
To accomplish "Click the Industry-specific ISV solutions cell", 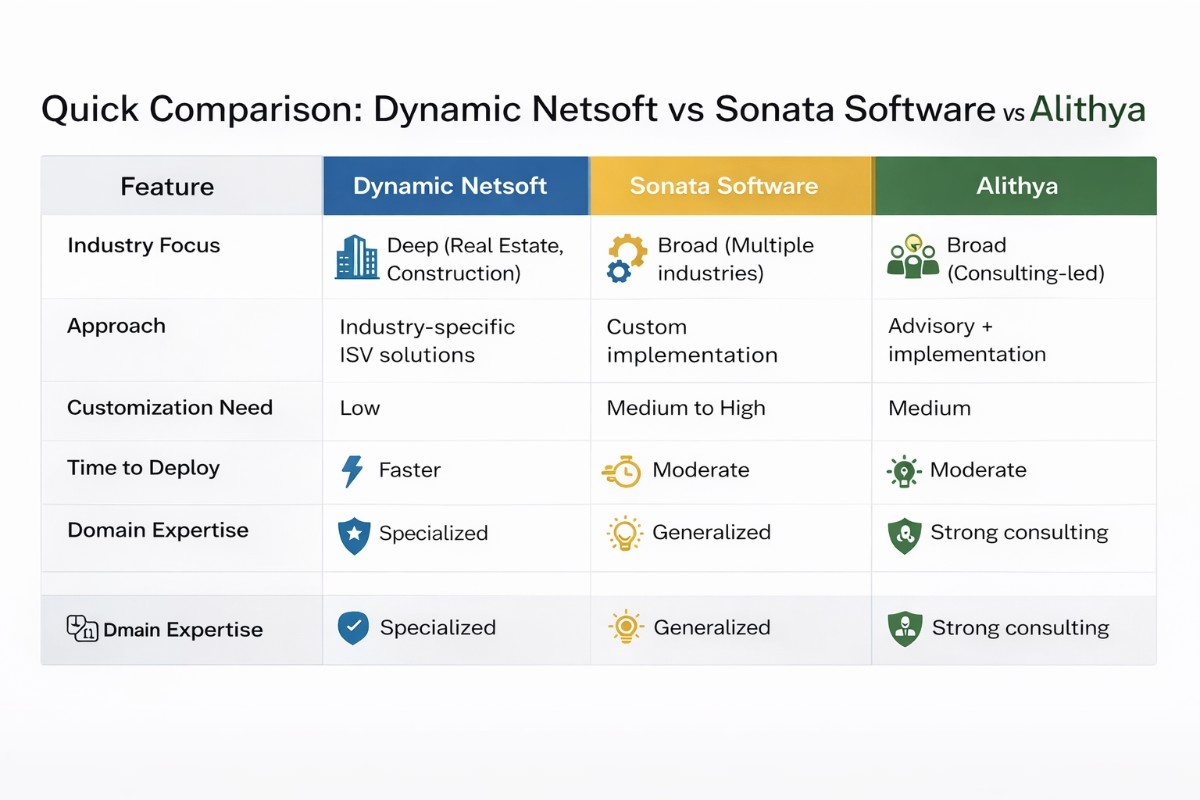I will click(427, 341).
